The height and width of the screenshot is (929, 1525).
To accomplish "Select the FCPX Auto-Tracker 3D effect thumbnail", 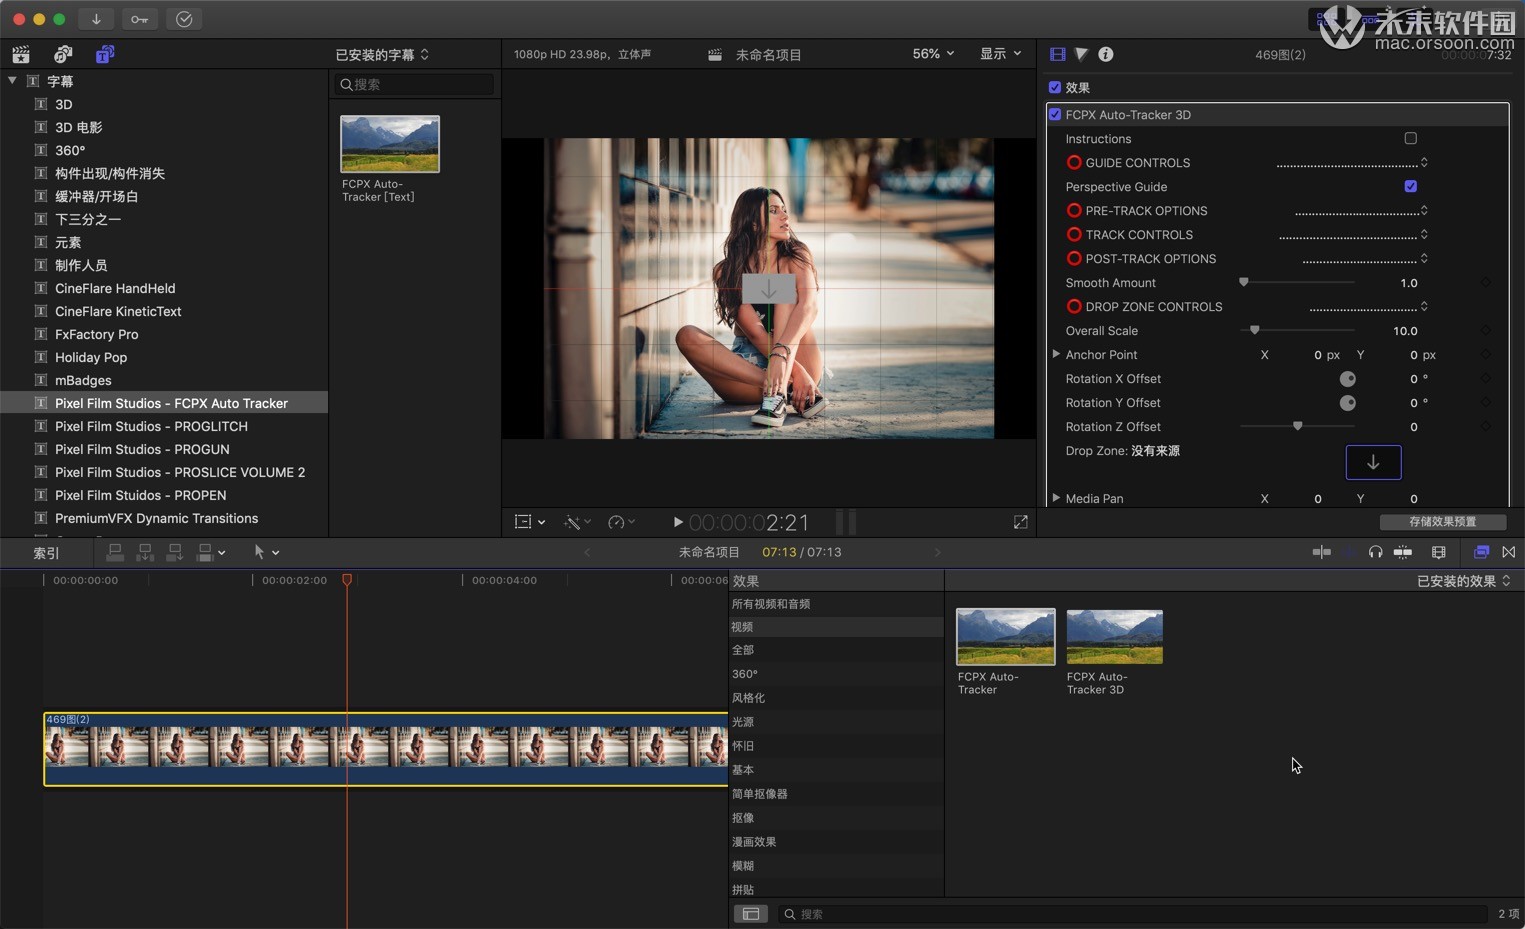I will [1114, 637].
